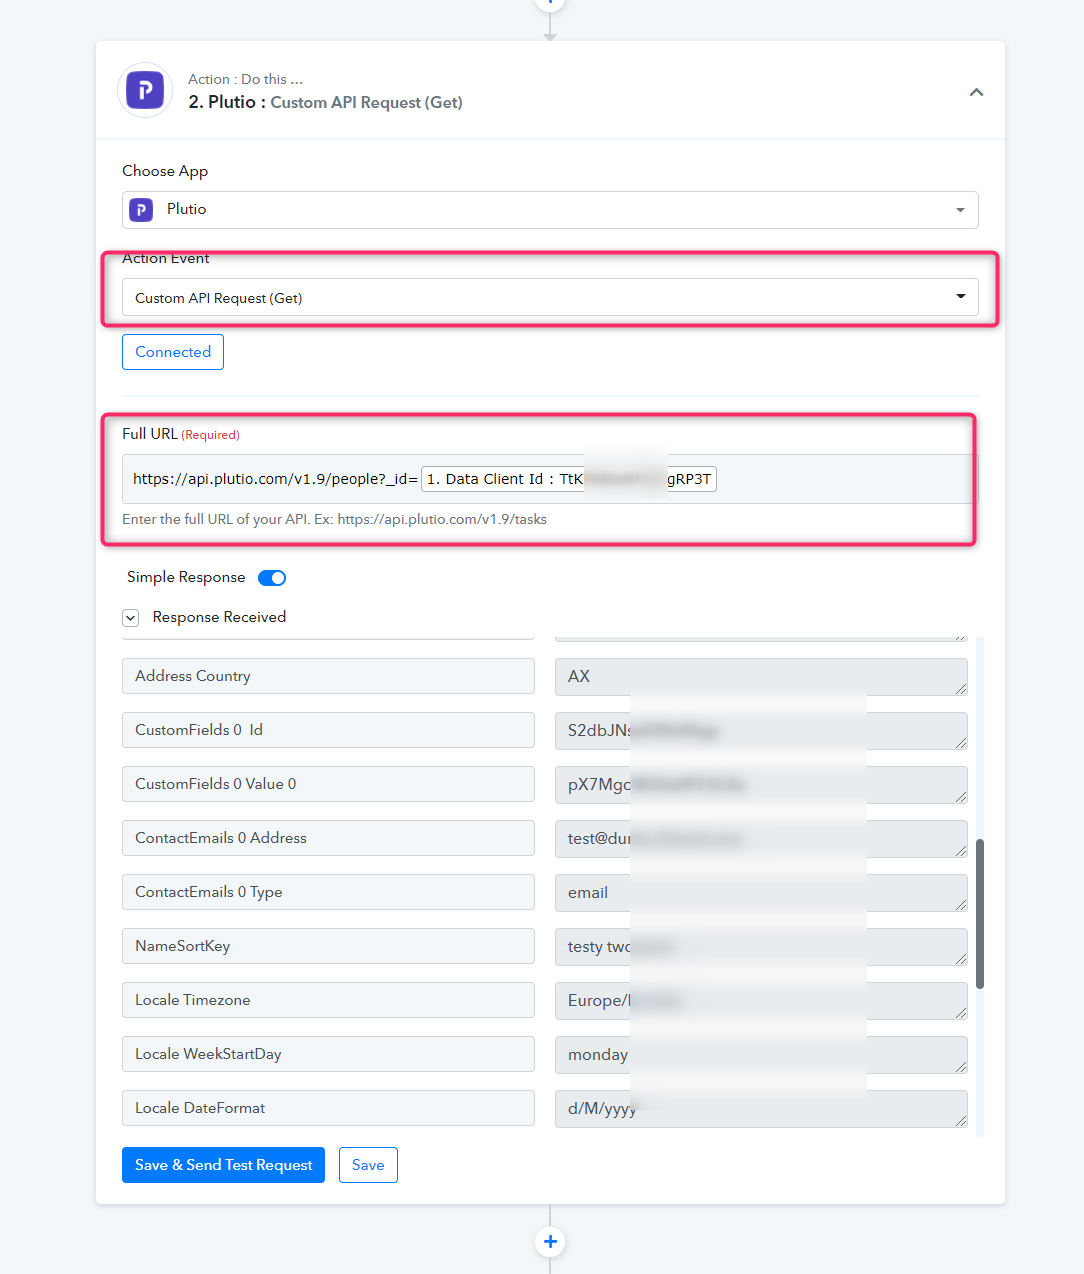
Task: Collapse the Response Received section
Action: [x=130, y=618]
